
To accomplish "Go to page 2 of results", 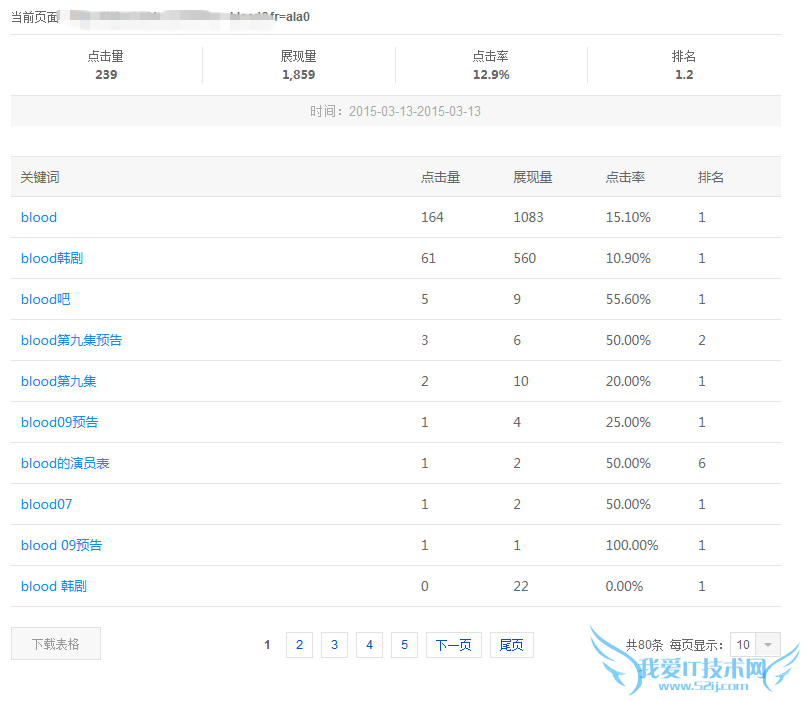I will (x=299, y=645).
